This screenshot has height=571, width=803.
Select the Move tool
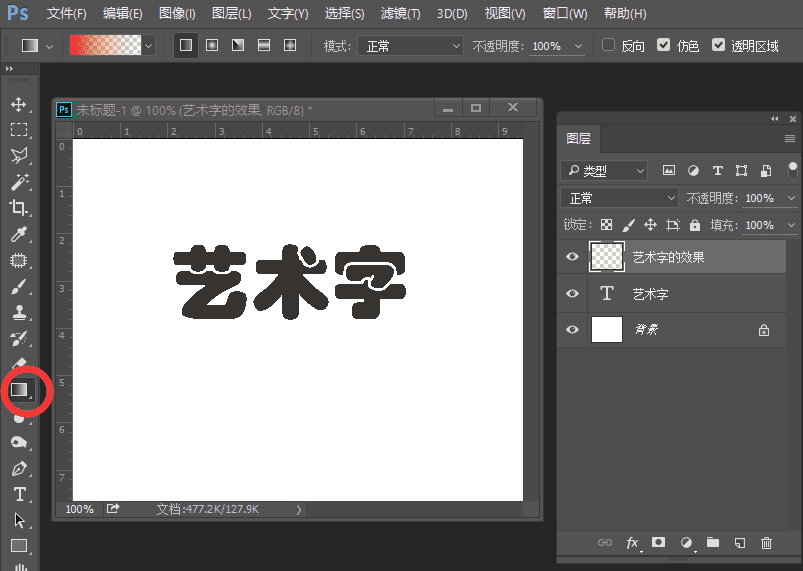point(19,104)
